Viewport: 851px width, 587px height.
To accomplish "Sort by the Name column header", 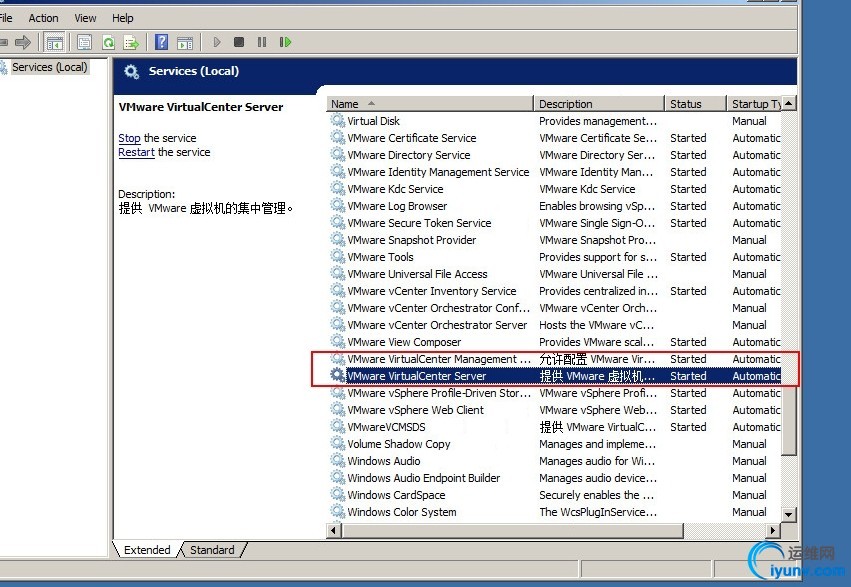I will [x=431, y=104].
